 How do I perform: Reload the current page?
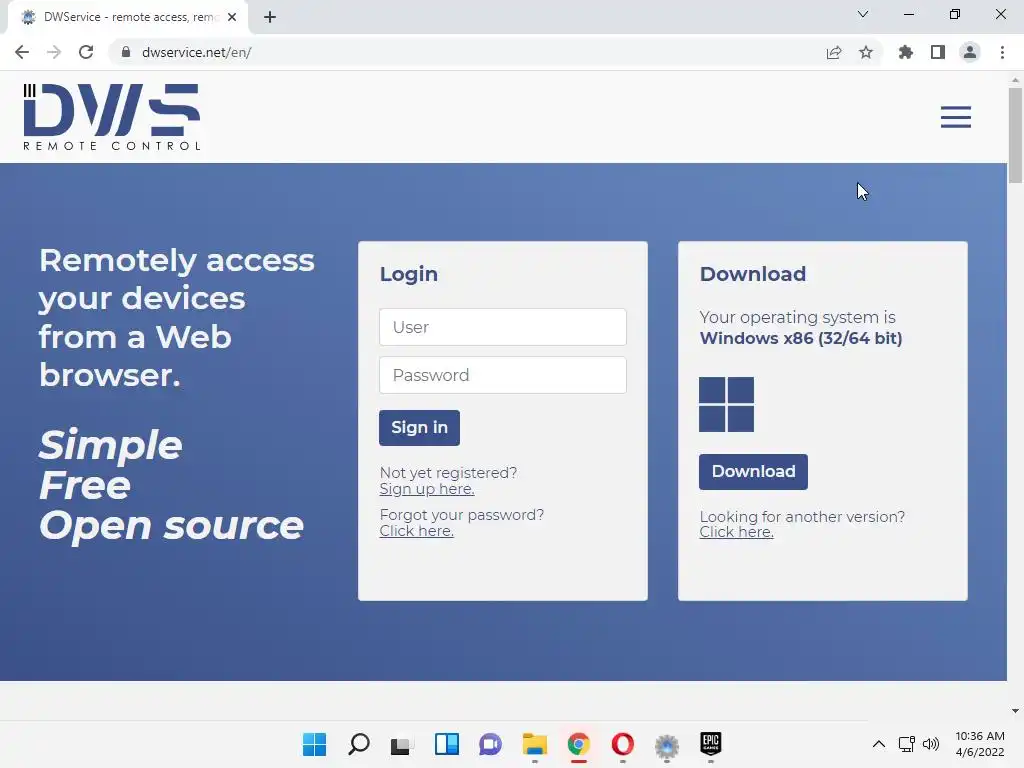86,52
